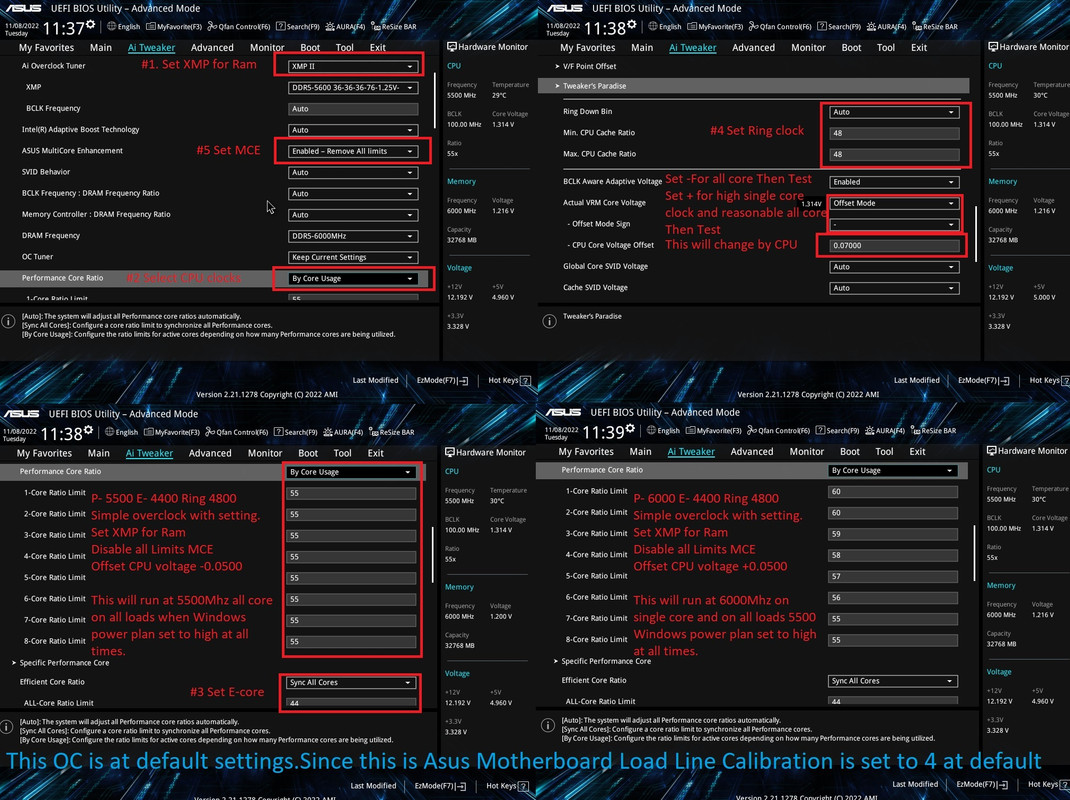Click the 6-Core Ratio Limit field showing 56

[x=893, y=597]
